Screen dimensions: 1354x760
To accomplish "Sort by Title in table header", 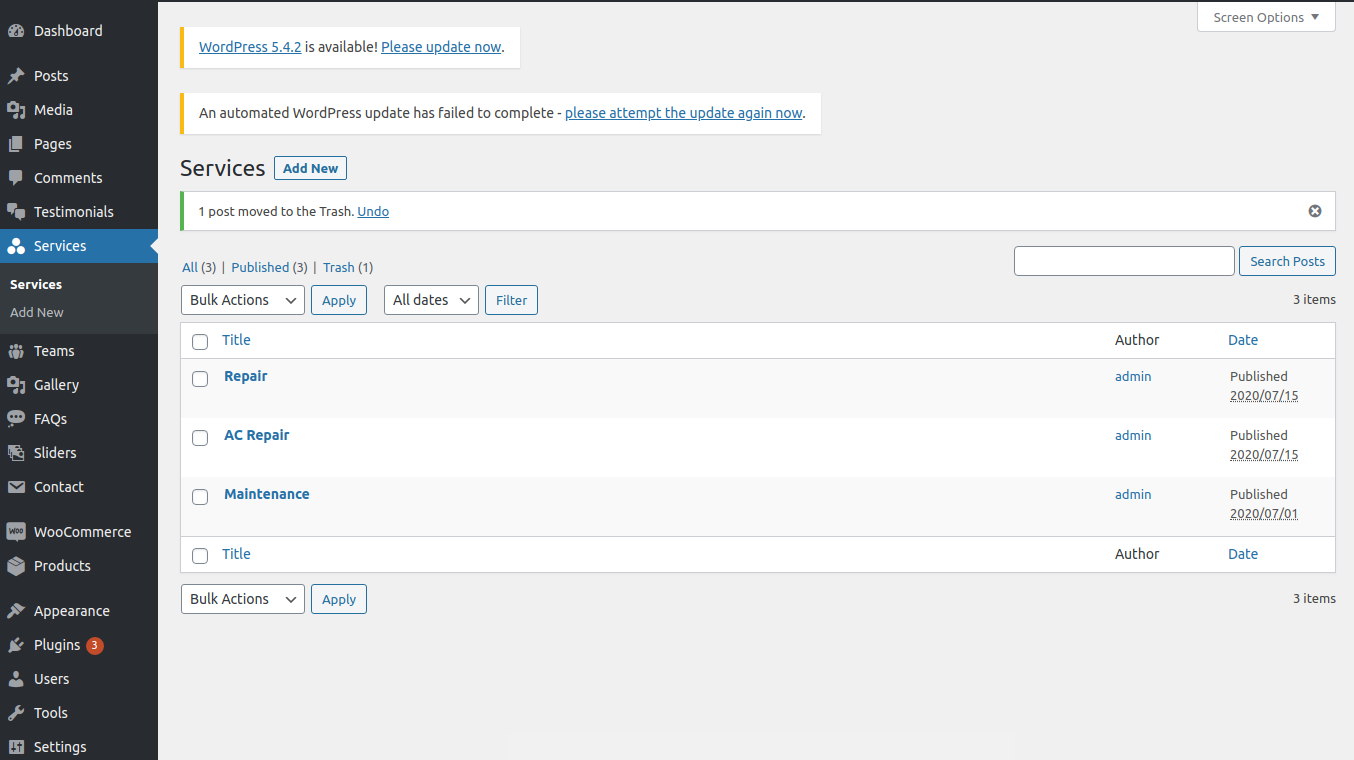I will click(x=236, y=340).
